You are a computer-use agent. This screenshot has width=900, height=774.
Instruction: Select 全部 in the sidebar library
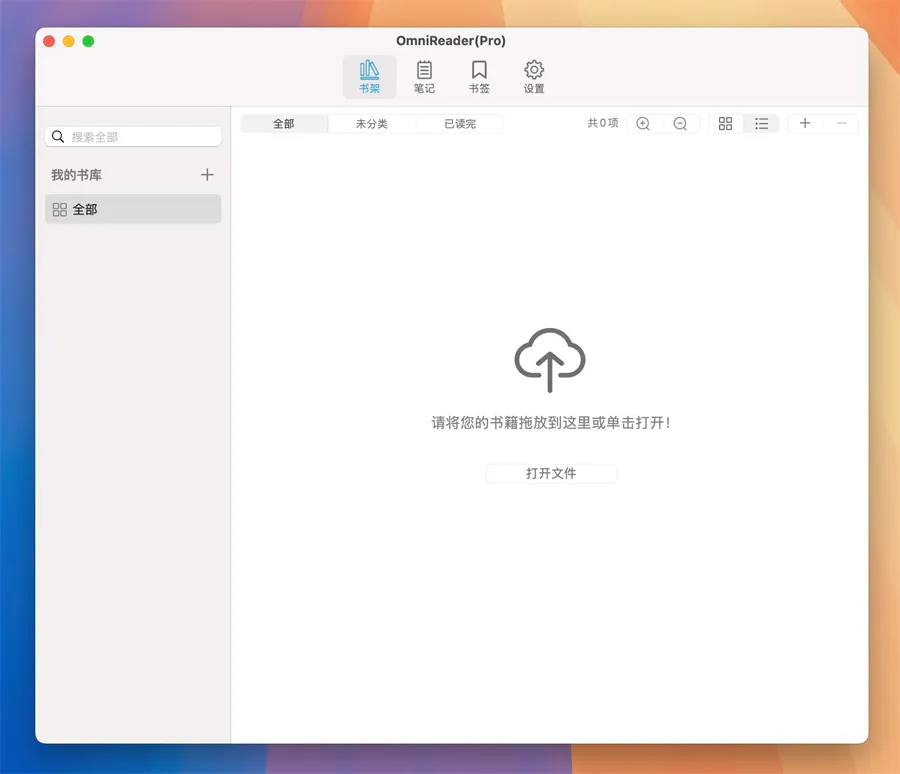(133, 210)
